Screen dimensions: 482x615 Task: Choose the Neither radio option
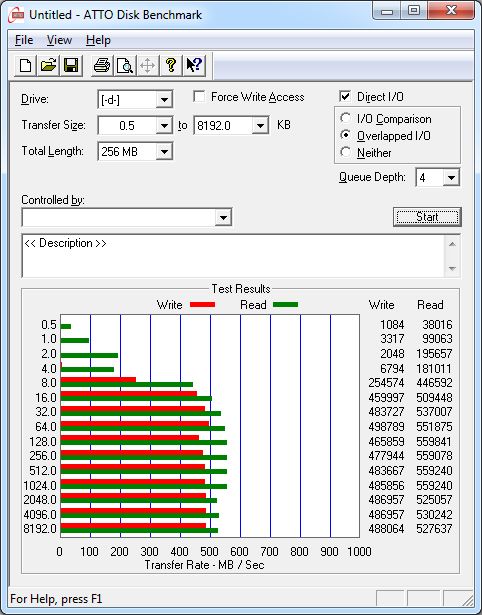click(346, 152)
